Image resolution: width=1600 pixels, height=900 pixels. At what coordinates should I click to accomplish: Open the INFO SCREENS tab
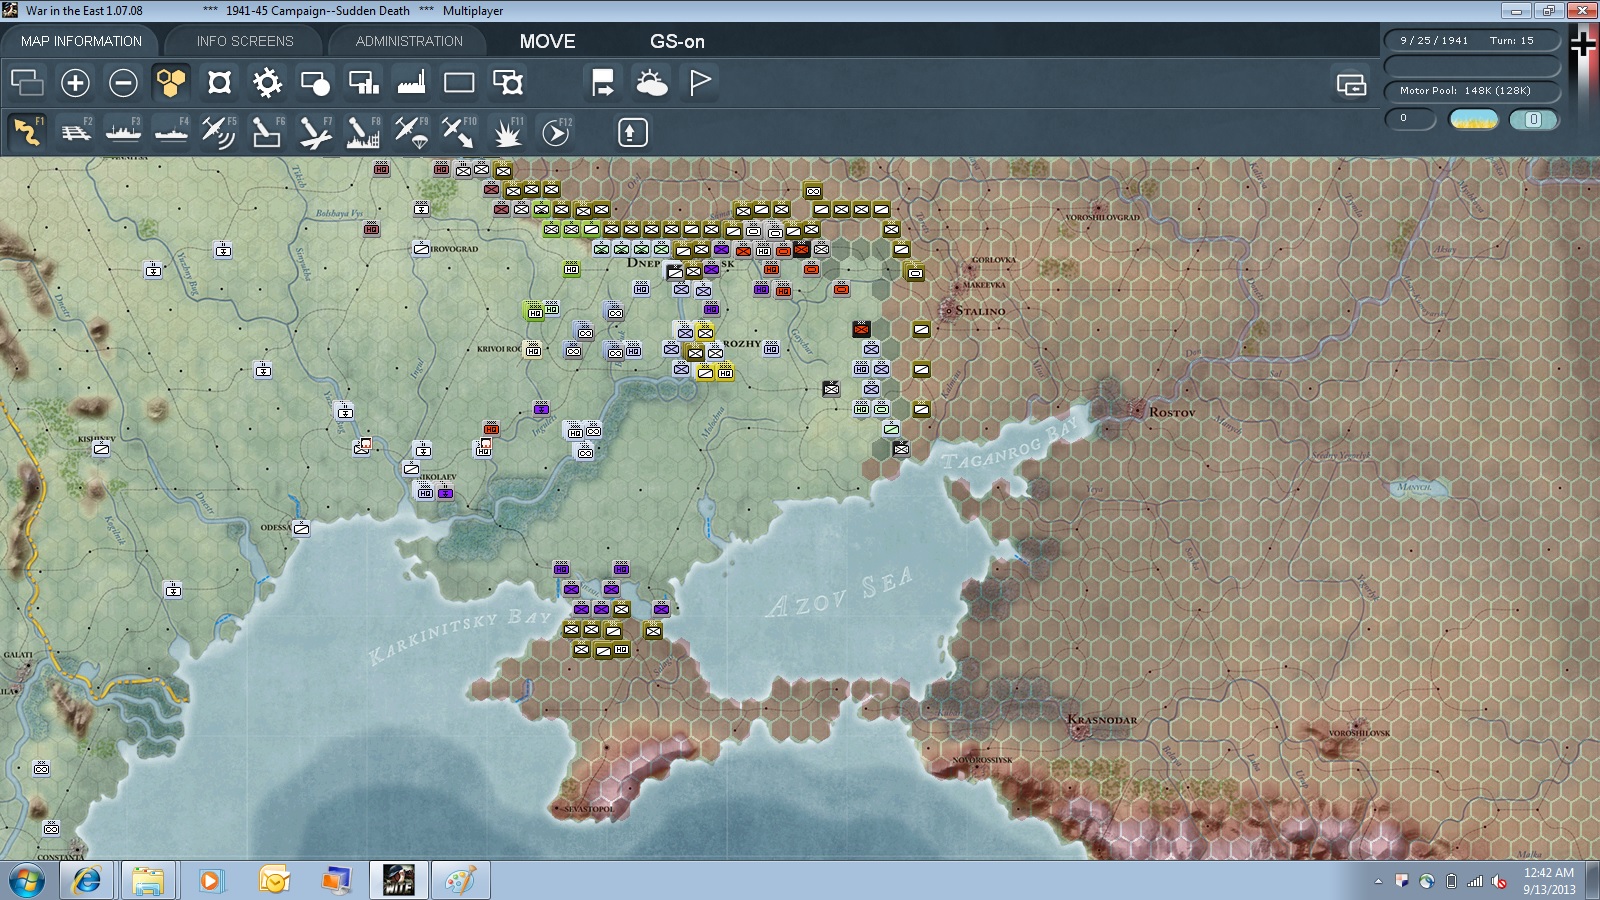click(x=245, y=41)
